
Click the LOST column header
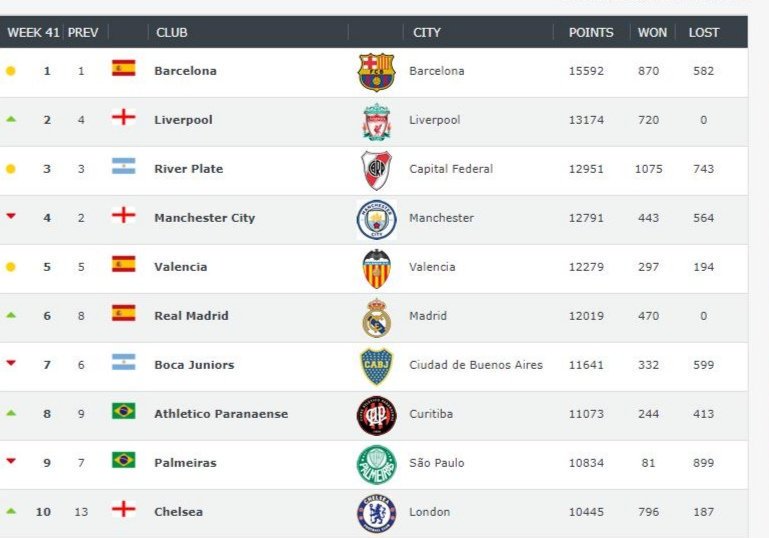tap(704, 32)
